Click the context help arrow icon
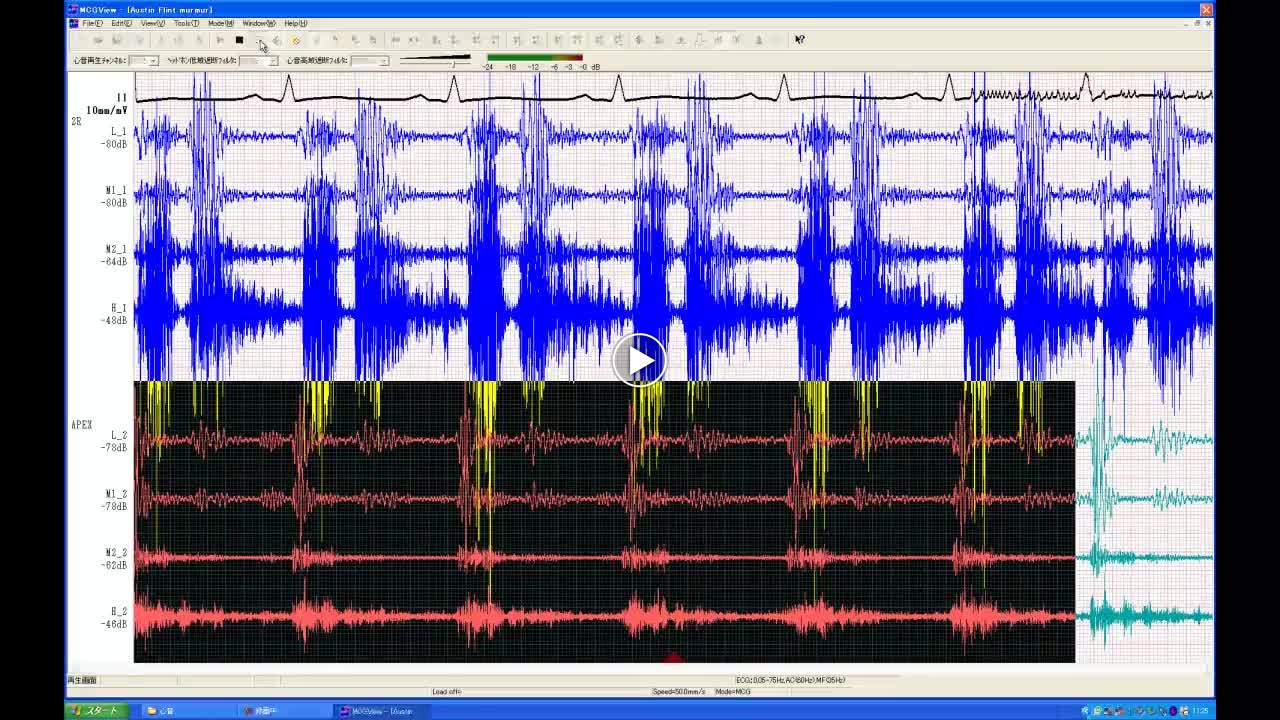Image resolution: width=1280 pixels, height=720 pixels. (x=799, y=40)
